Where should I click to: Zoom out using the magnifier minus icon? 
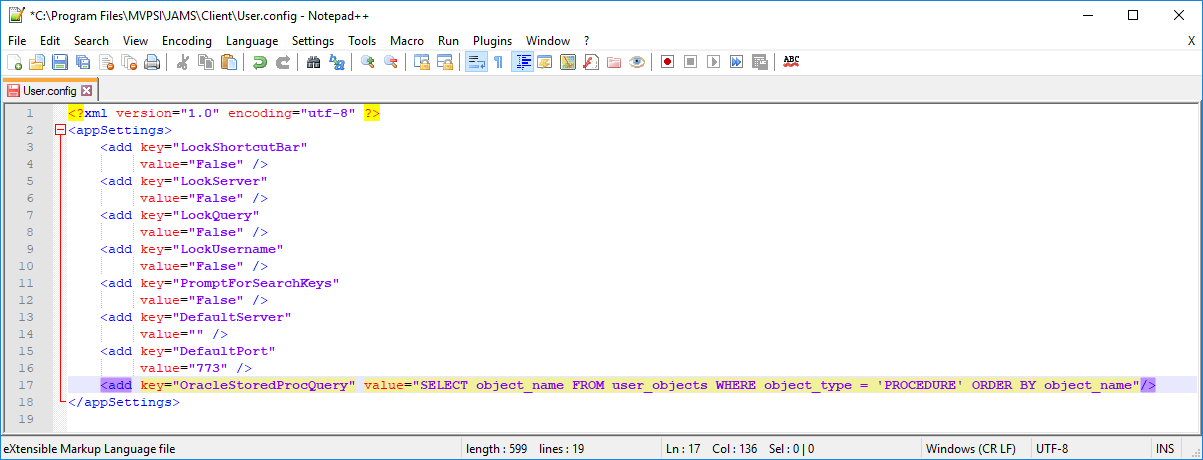[391, 62]
